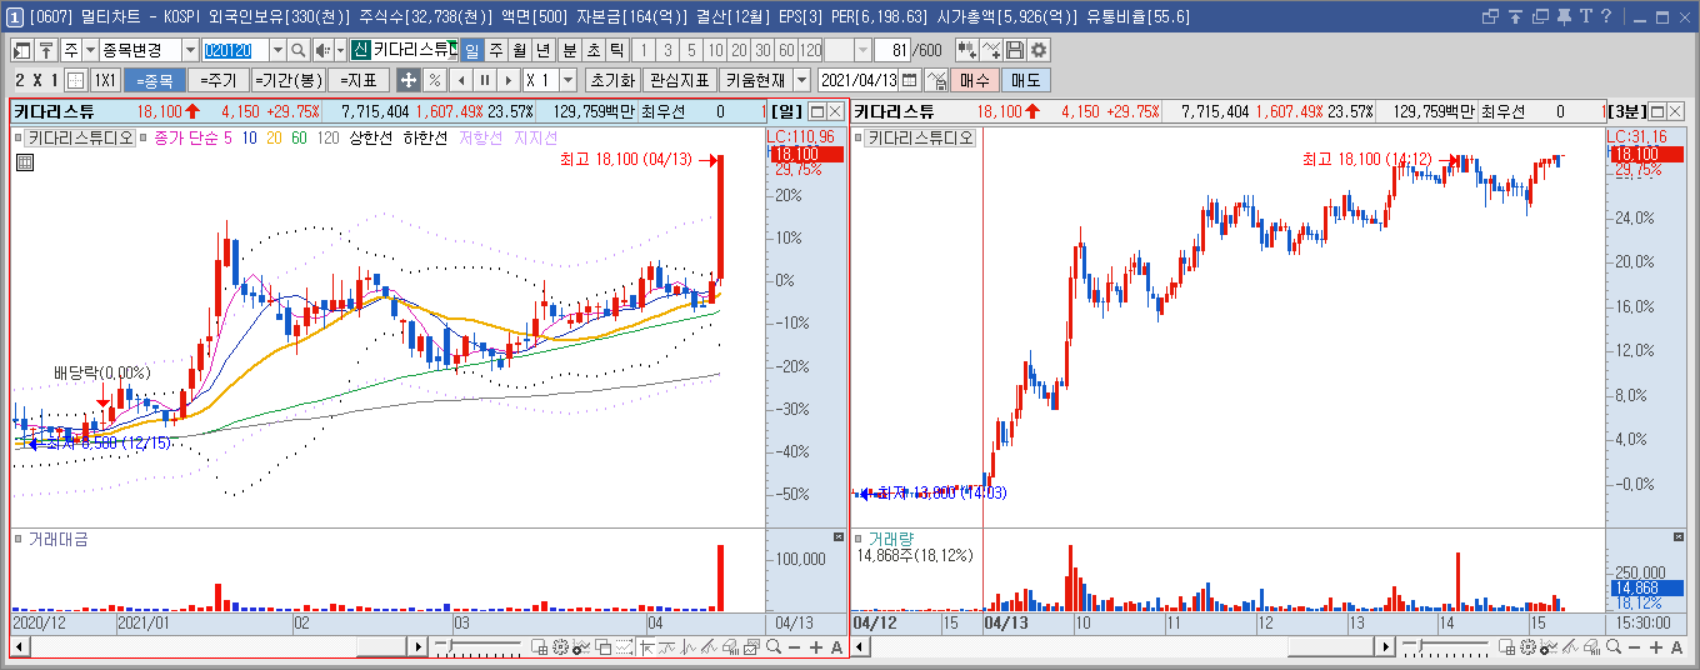Click the left chart zoom slider

[477, 648]
